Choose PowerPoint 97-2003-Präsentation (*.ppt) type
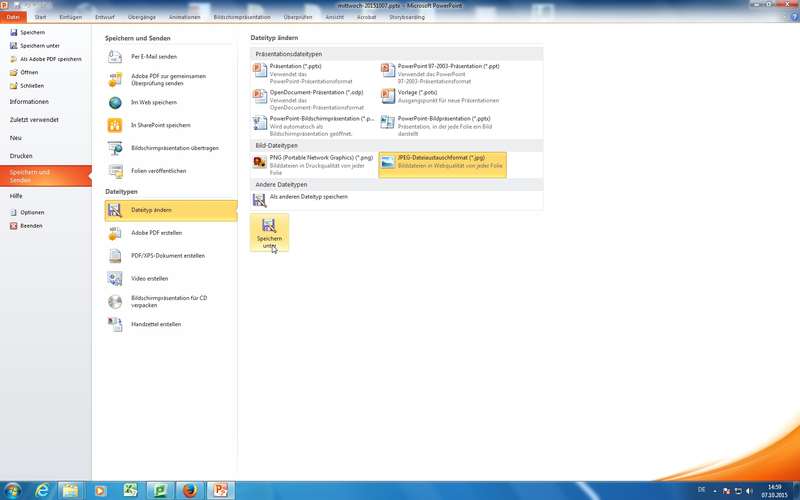Viewport: 800px width, 500px height. [443, 73]
